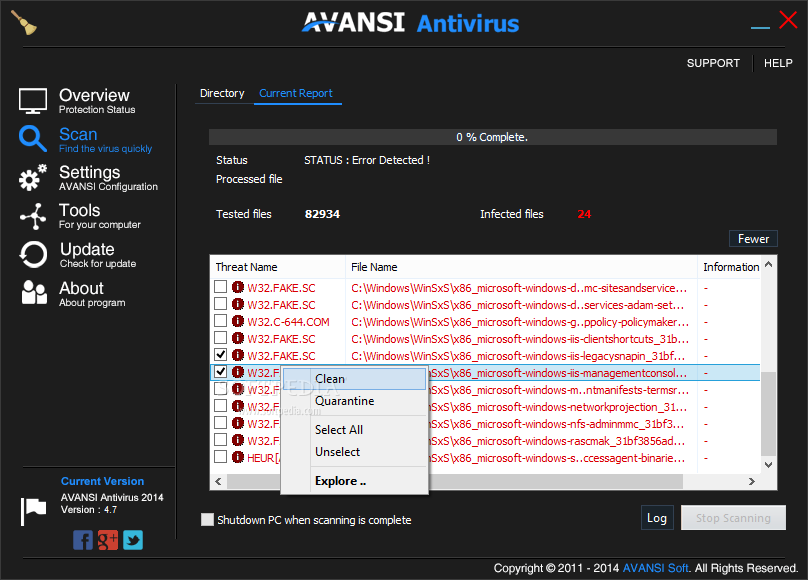Viewport: 808px width, 580px height.
Task: Click the Stop Scanning button
Action: 733,518
